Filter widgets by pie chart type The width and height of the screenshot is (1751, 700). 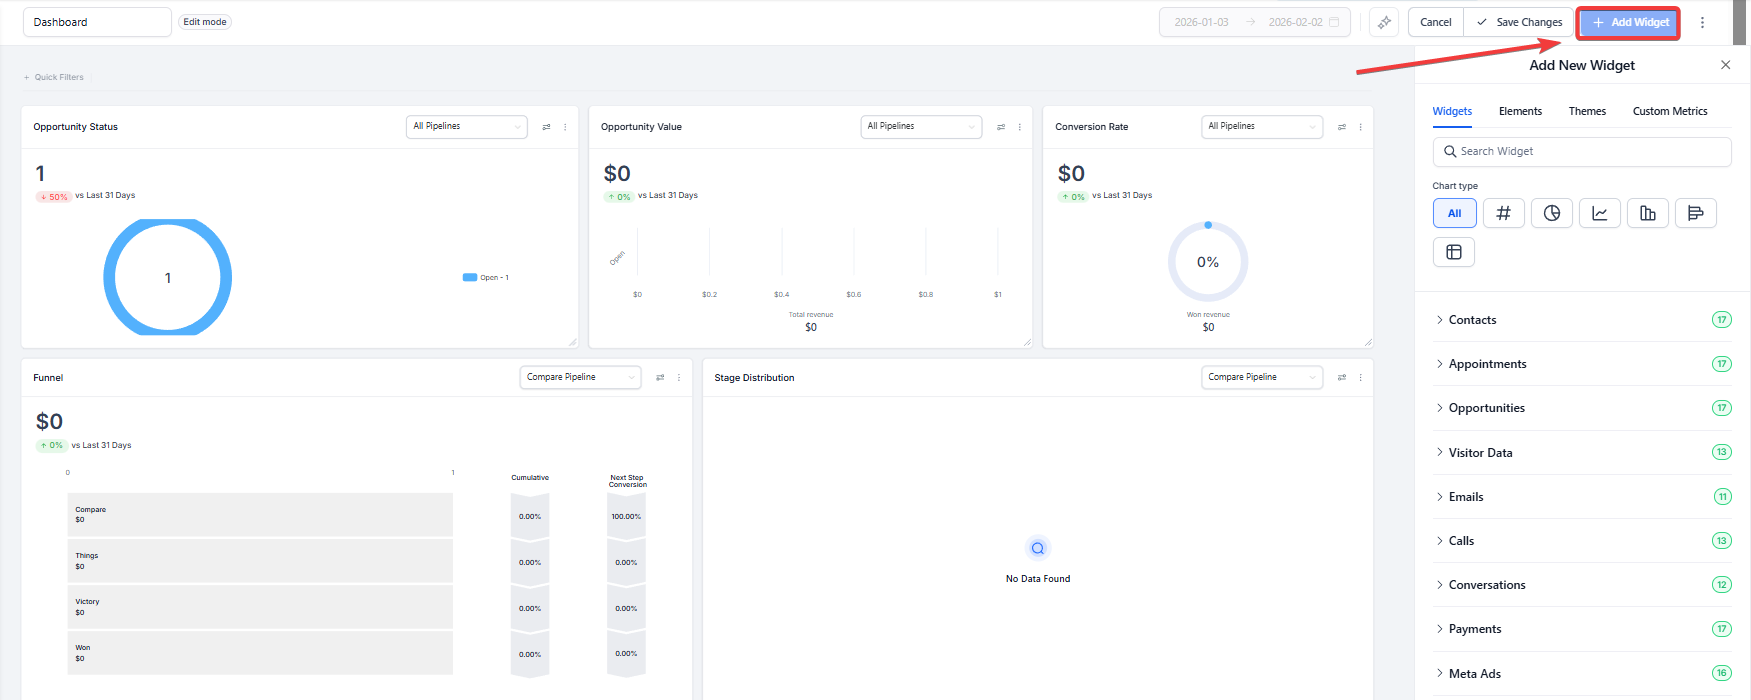(1551, 213)
